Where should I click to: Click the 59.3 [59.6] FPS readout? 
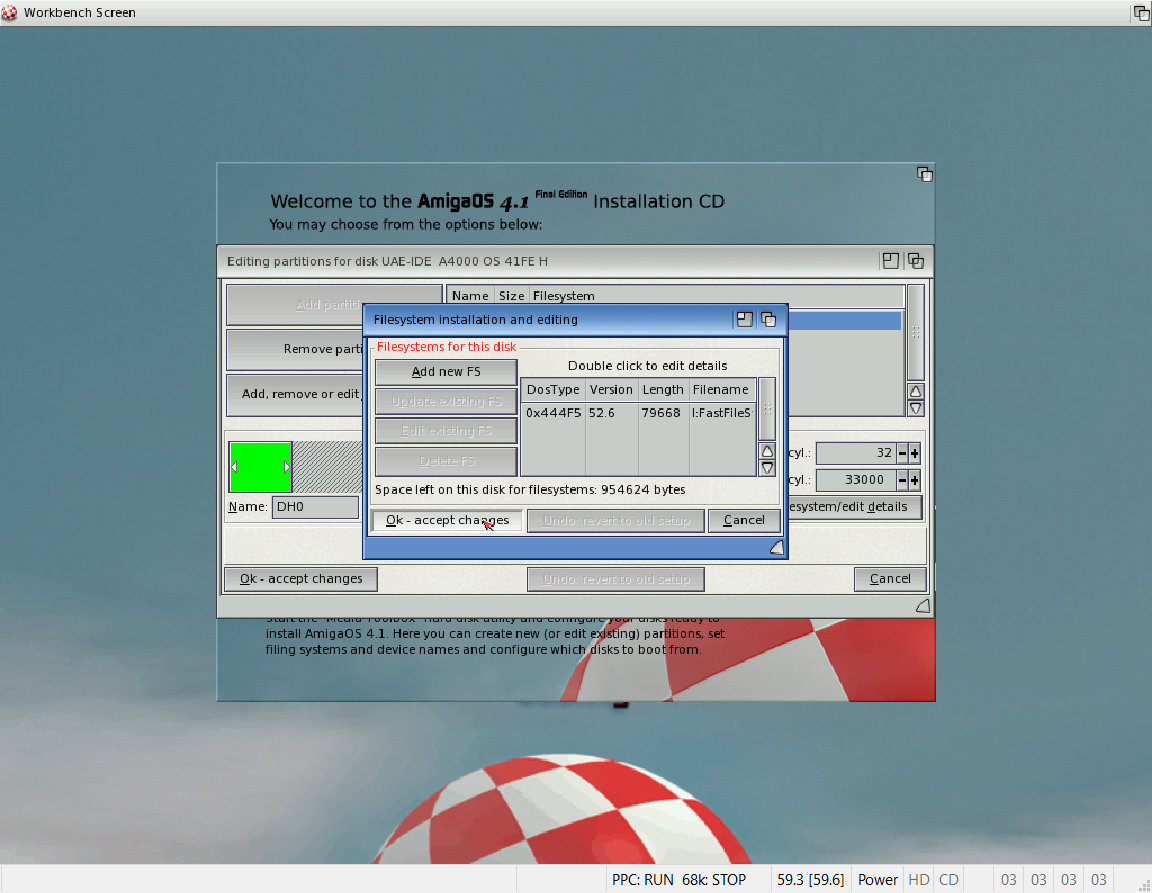[810, 880]
